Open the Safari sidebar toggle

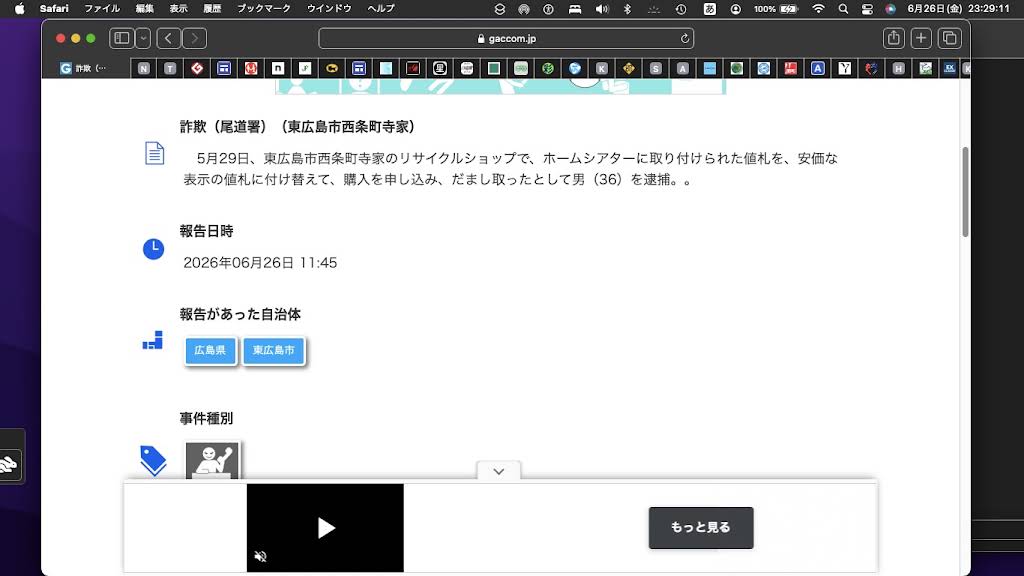pos(121,39)
